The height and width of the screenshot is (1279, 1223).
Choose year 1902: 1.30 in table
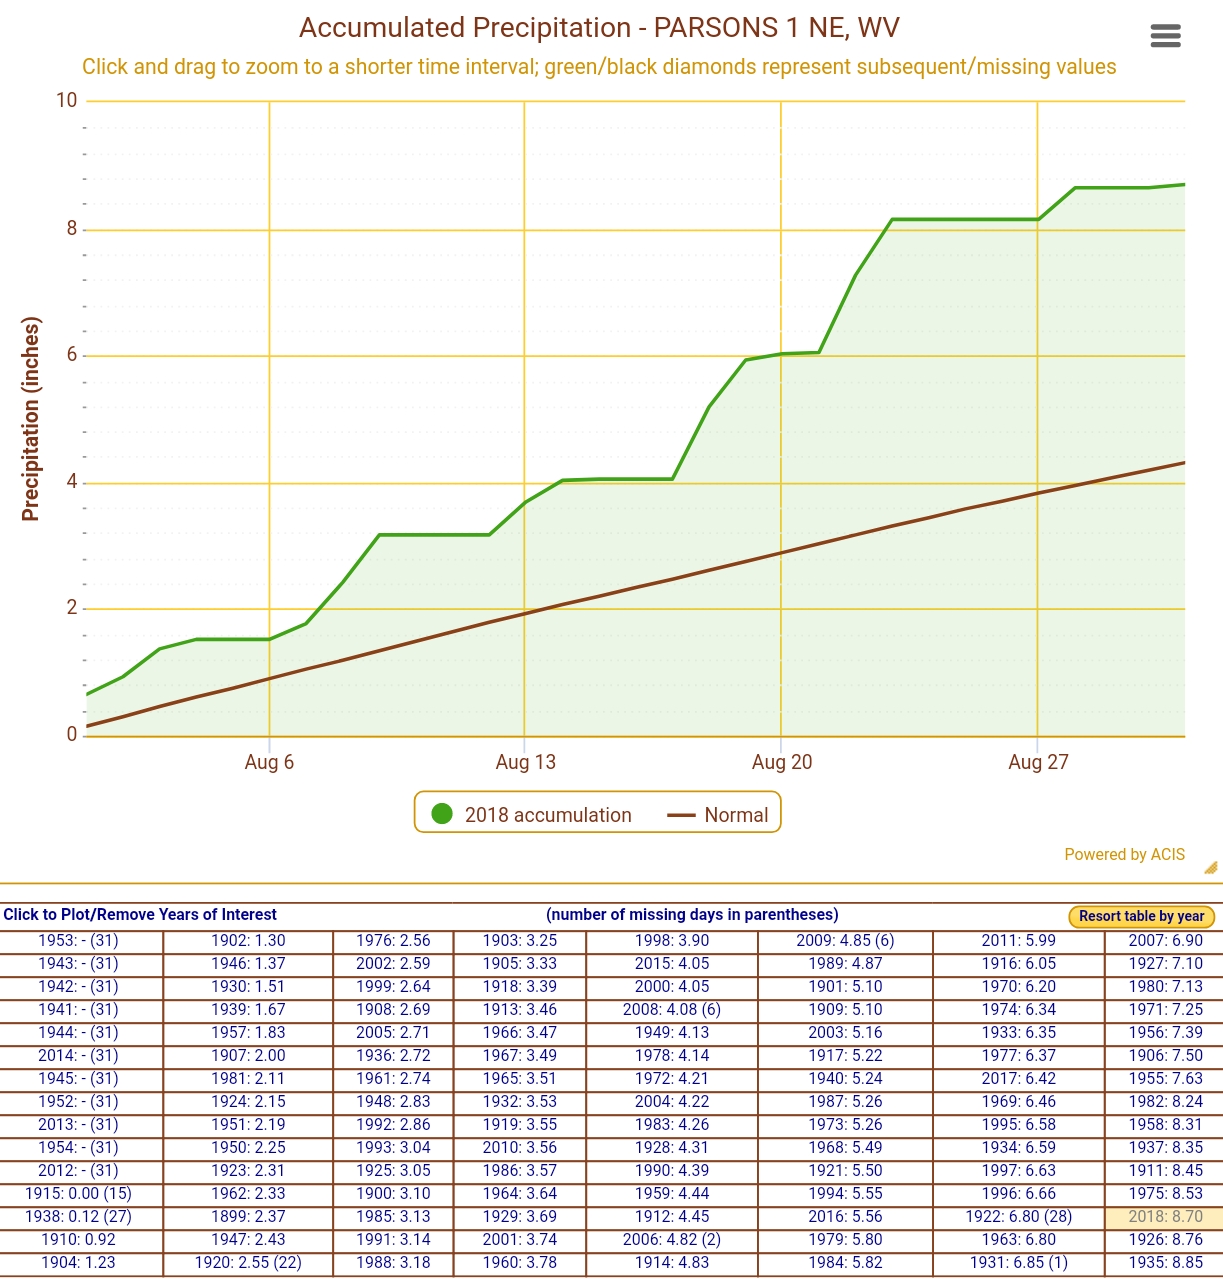248,941
